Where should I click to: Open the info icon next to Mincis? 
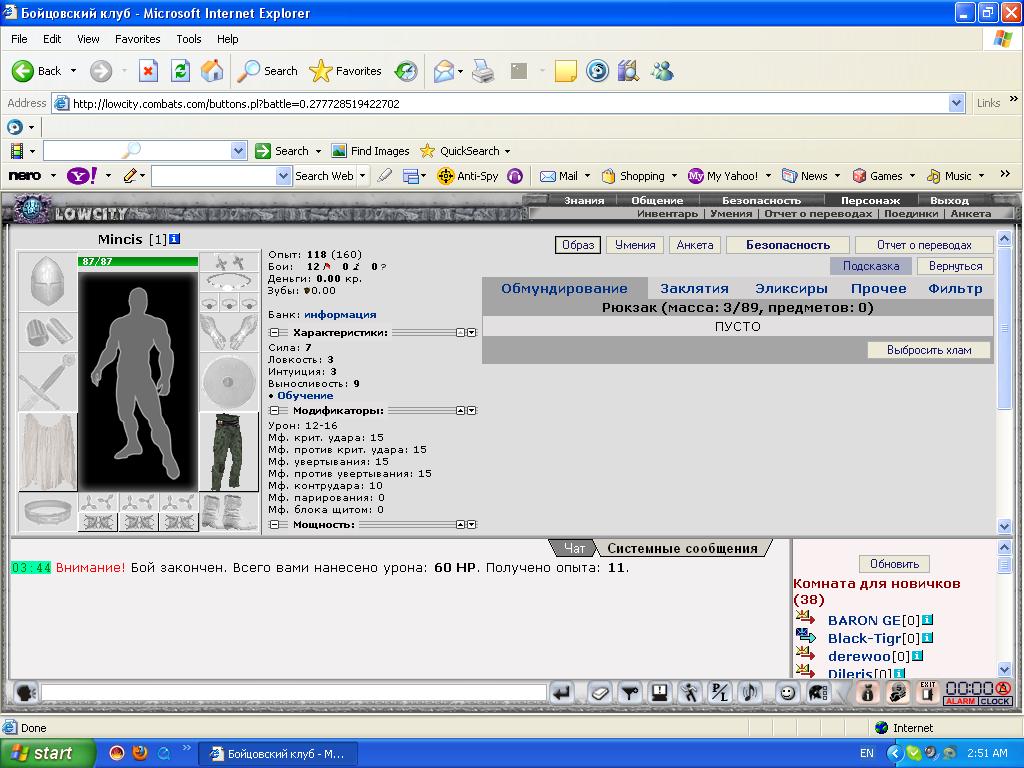[174, 240]
